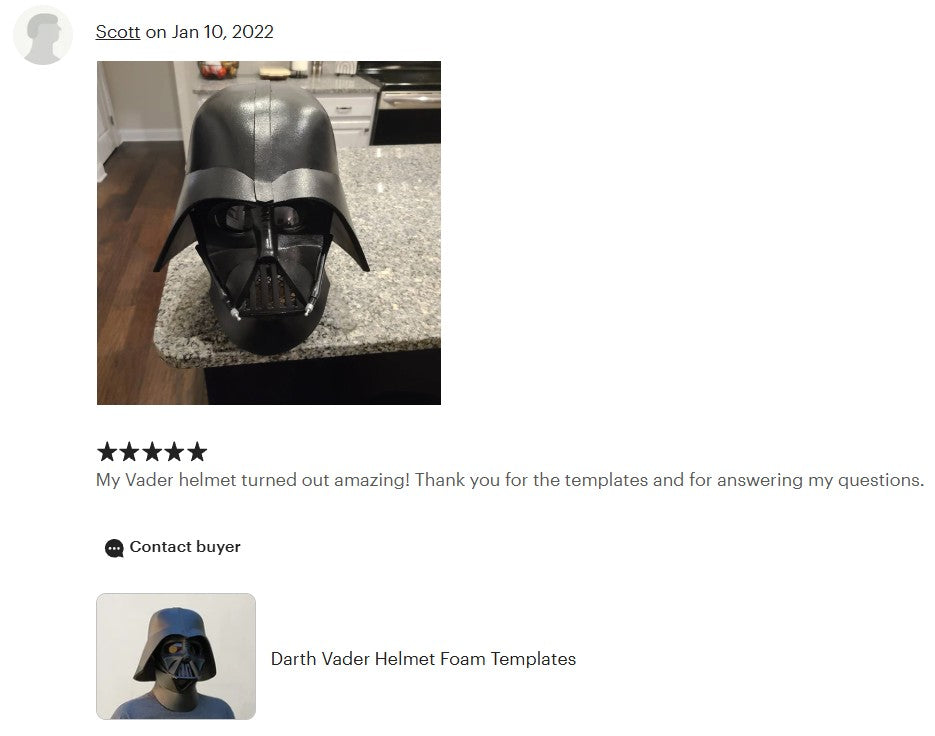Screen dimensions: 935x736
Task: Enlarge the buyer's Vader helmet review photo
Action: 269,233
